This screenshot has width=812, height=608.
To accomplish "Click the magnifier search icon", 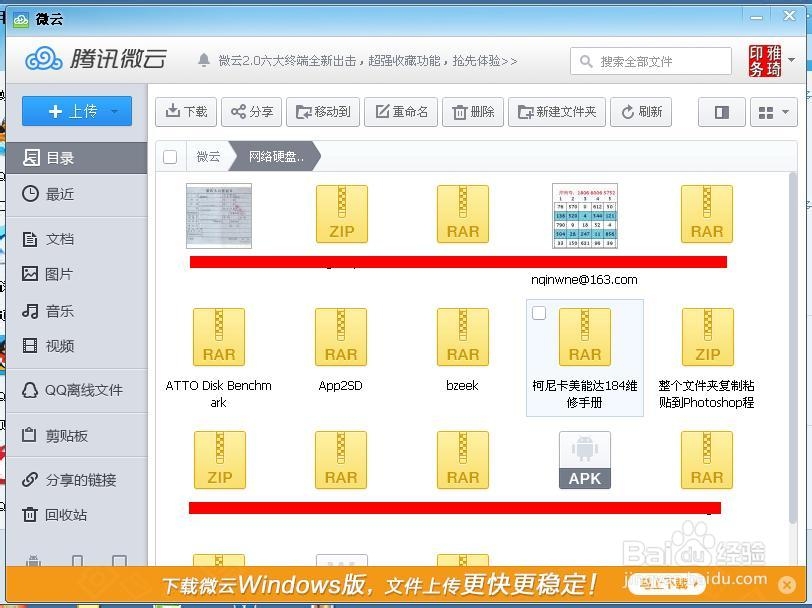I will (586, 62).
